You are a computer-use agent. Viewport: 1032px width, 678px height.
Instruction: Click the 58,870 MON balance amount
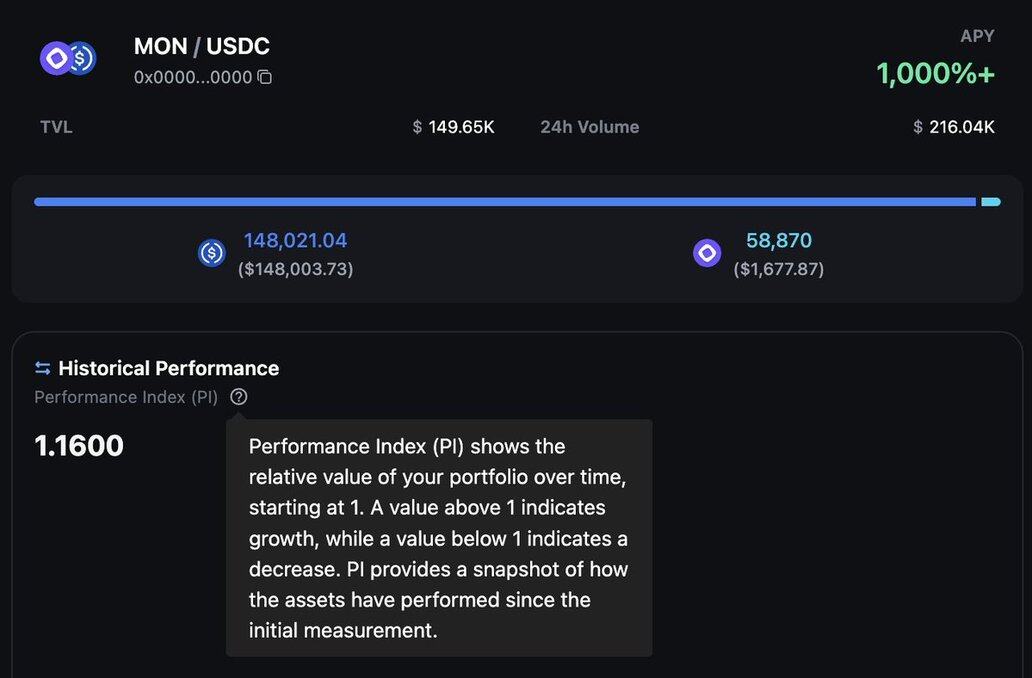click(x=779, y=241)
